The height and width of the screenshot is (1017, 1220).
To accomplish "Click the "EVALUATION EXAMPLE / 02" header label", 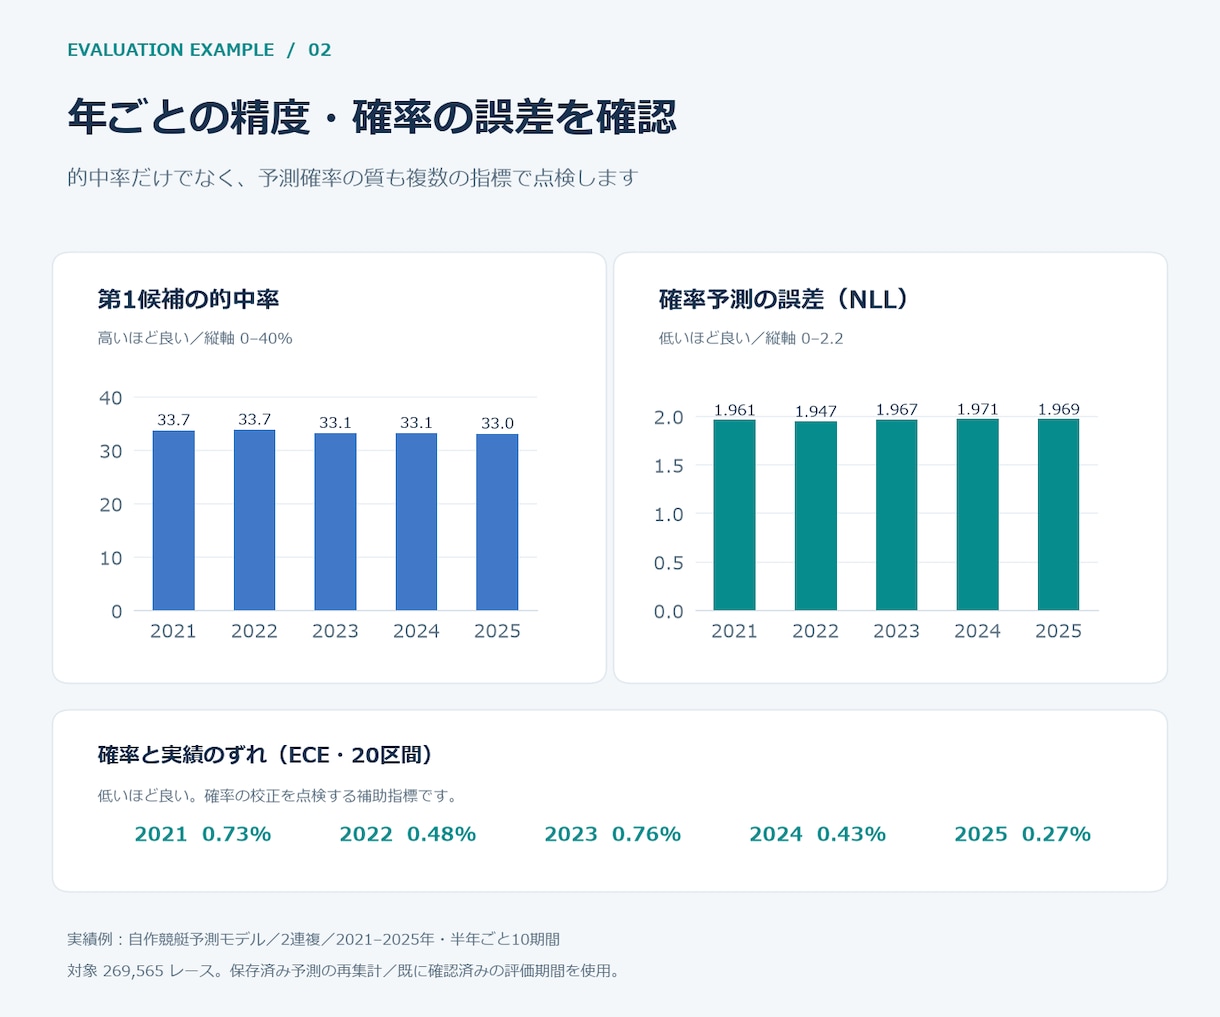I will 199,50.
